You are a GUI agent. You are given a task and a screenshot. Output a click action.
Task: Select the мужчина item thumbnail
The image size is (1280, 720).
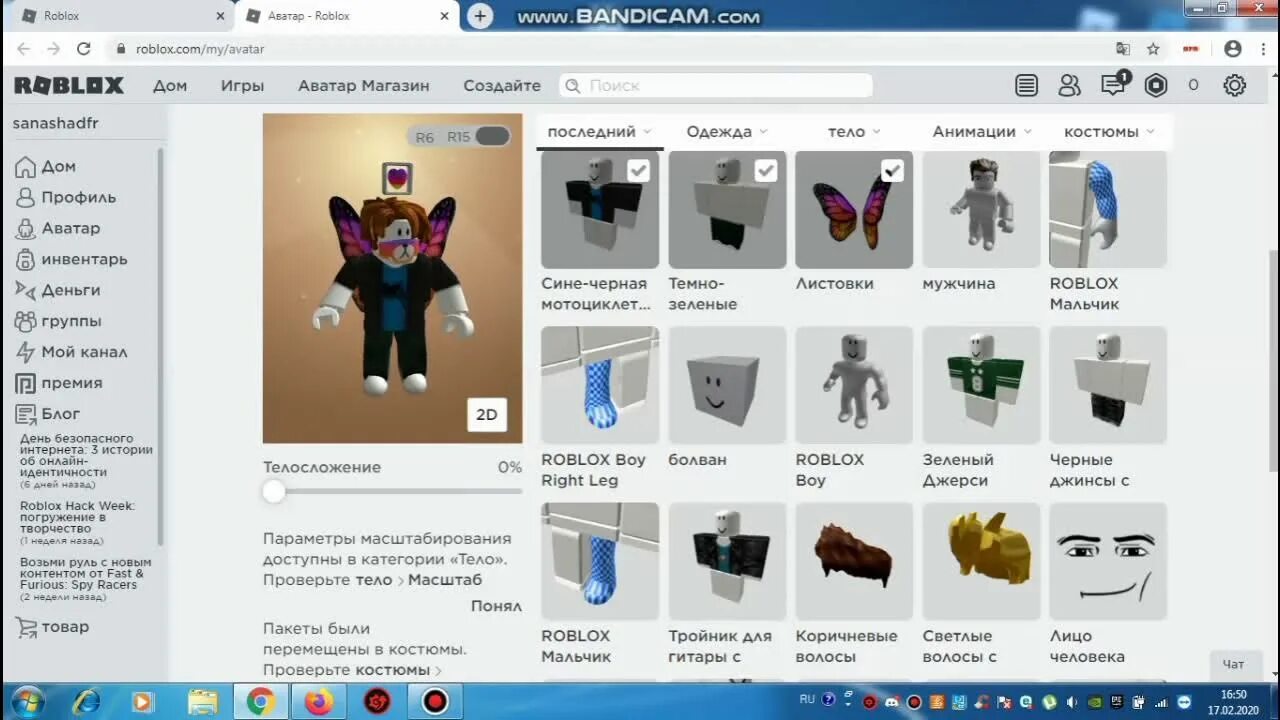981,210
